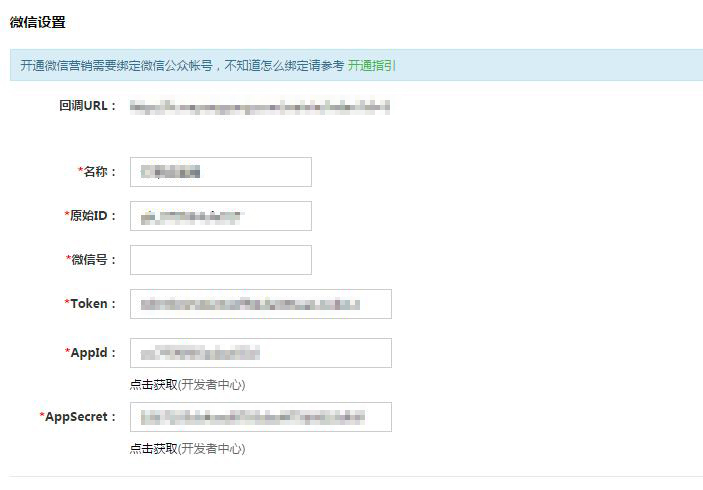Click the Token field label
The image size is (703, 490).
pyautogui.click(x=92, y=304)
